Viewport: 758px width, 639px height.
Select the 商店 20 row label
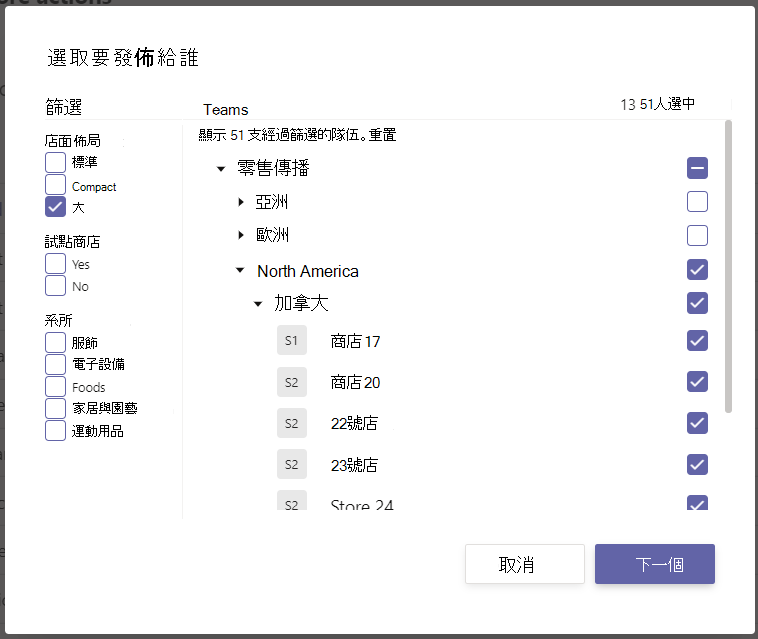[355, 382]
